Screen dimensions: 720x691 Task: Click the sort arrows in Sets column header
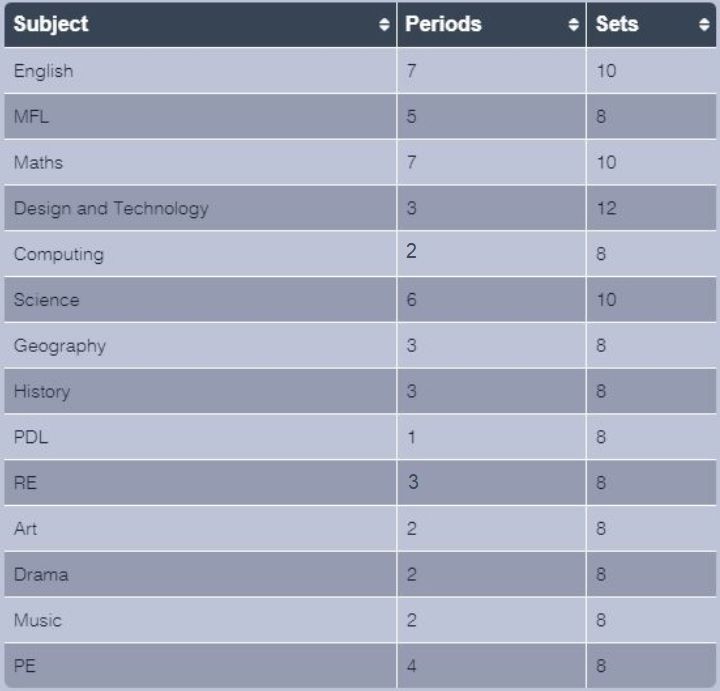coord(703,25)
